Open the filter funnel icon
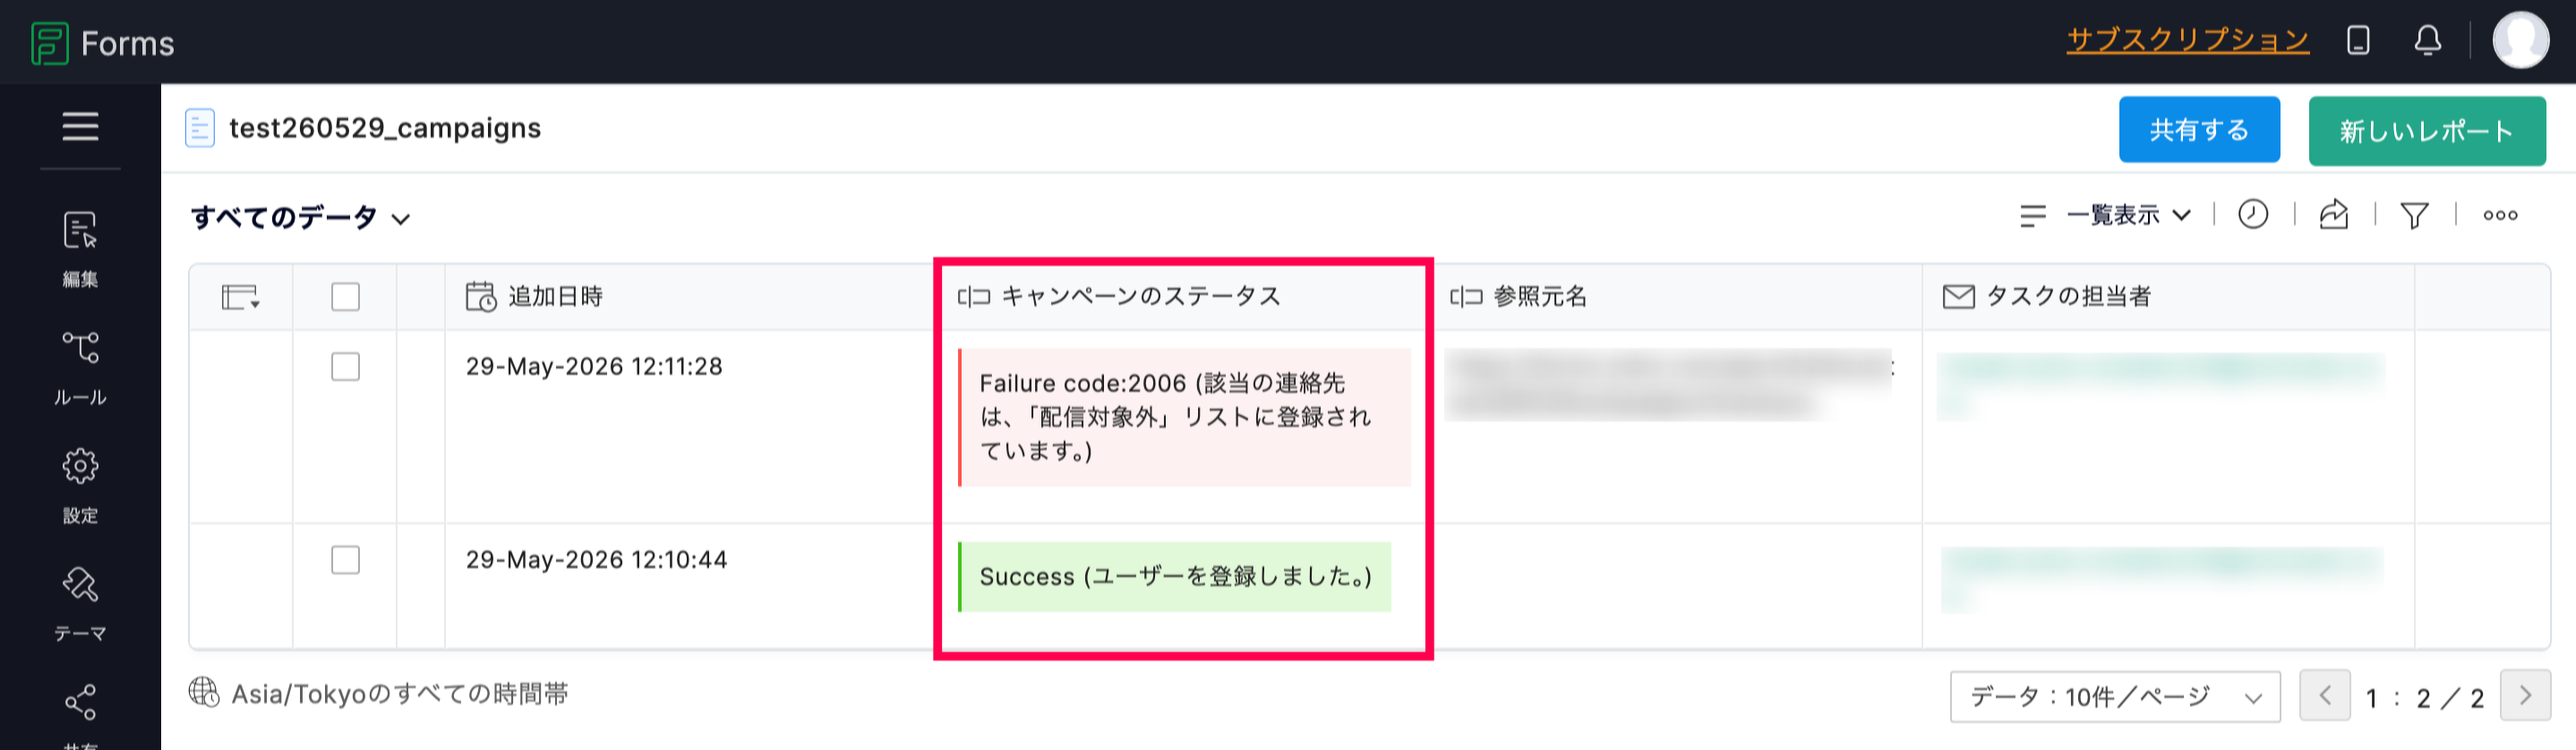Viewport: 2576px width, 750px height. point(2414,215)
